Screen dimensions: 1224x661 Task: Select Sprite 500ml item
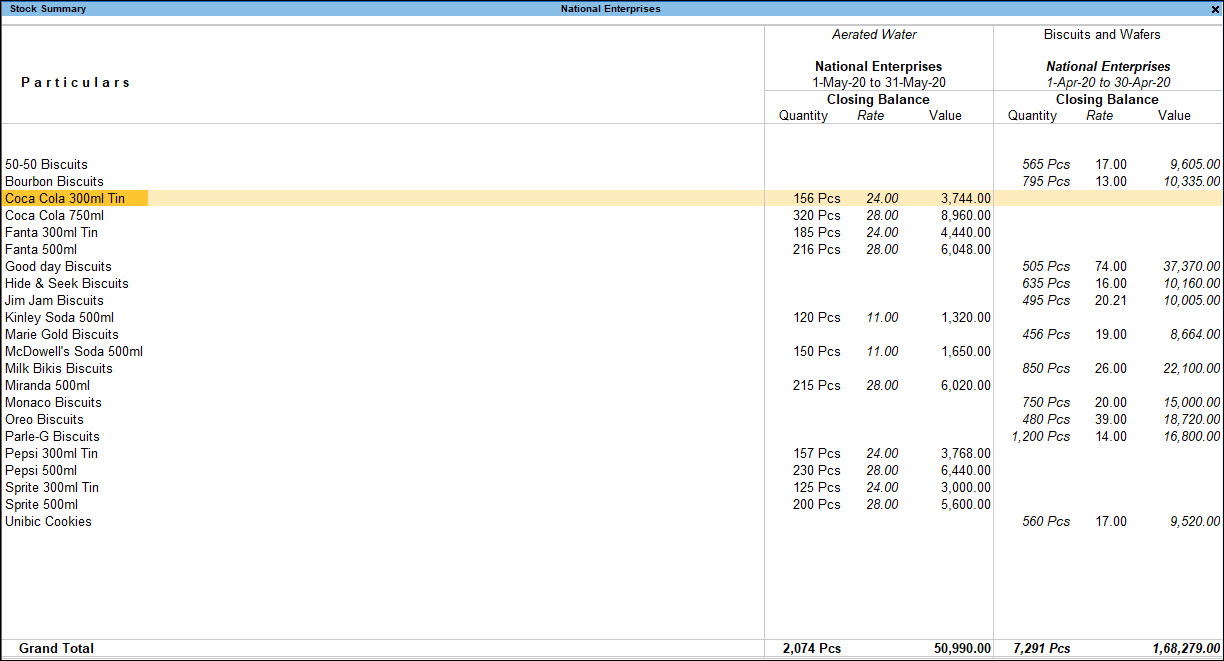(41, 504)
